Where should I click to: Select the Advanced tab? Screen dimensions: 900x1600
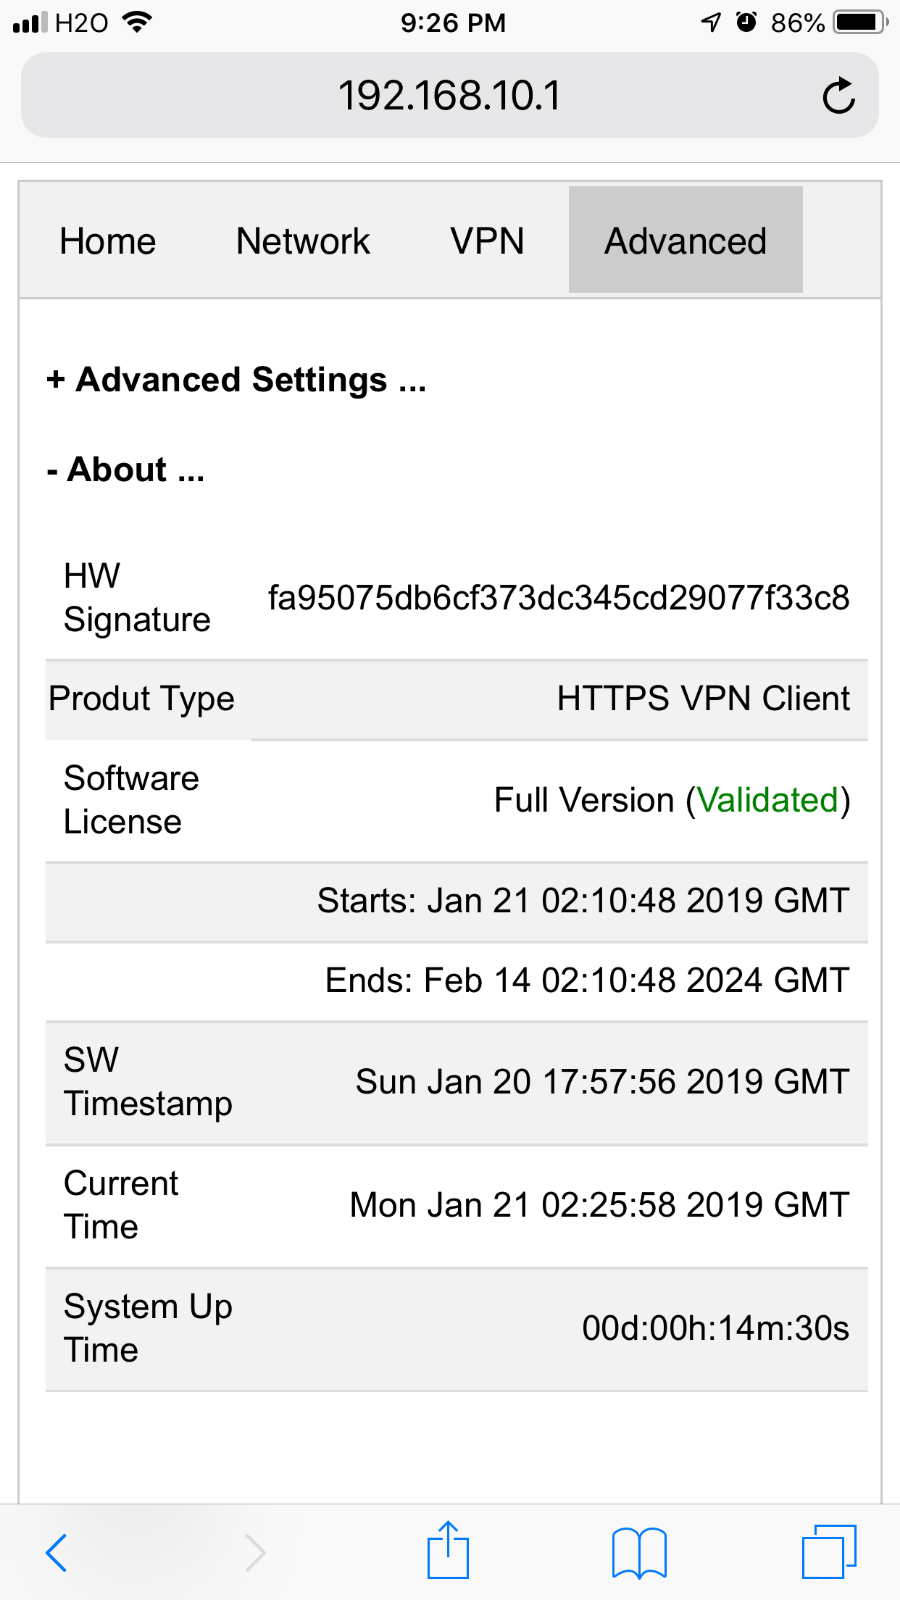point(686,240)
